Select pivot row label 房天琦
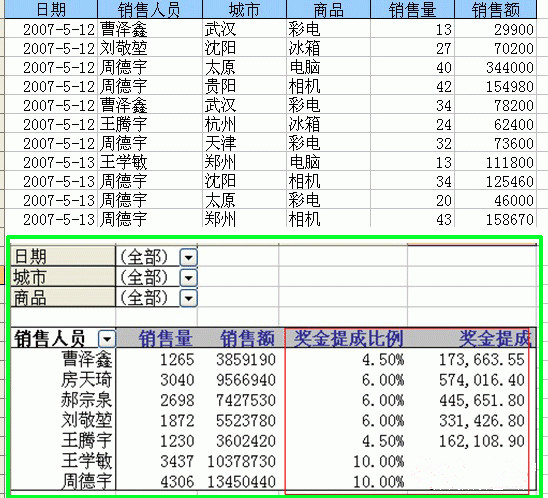 pos(87,380)
